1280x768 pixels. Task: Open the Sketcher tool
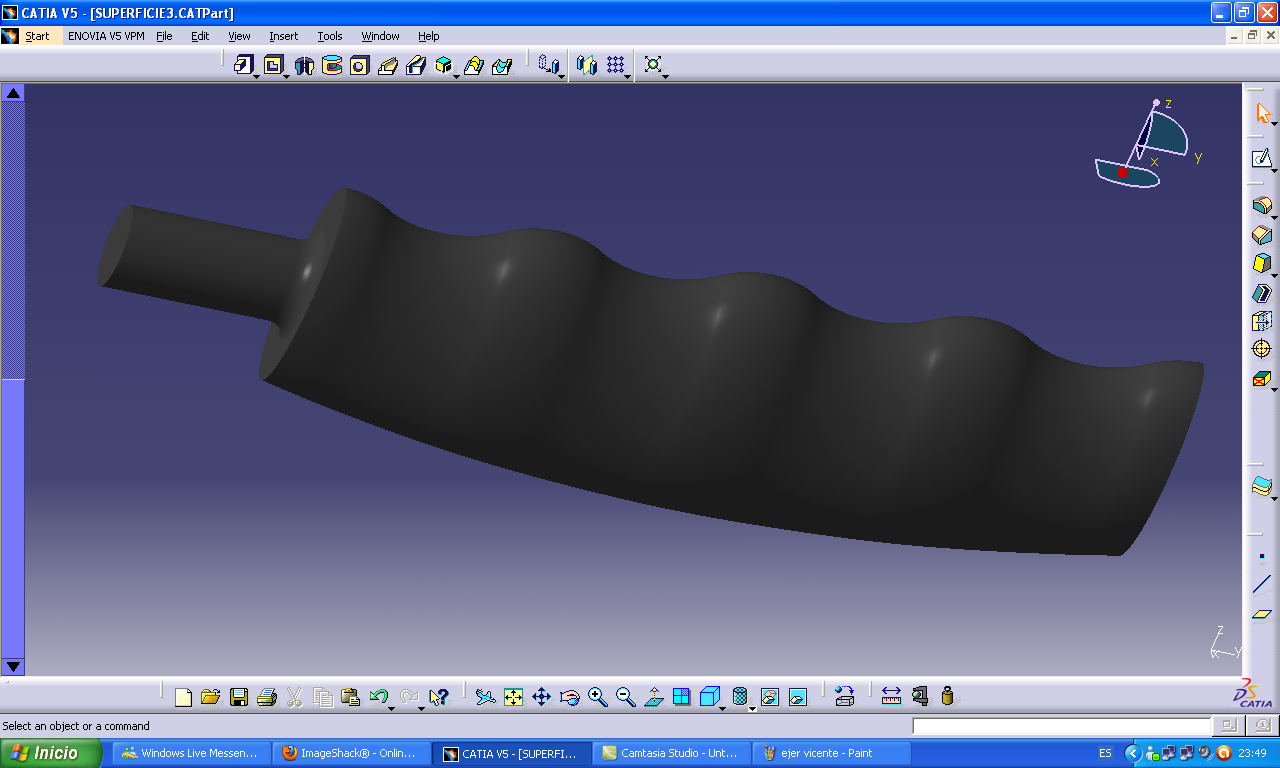tap(1262, 158)
